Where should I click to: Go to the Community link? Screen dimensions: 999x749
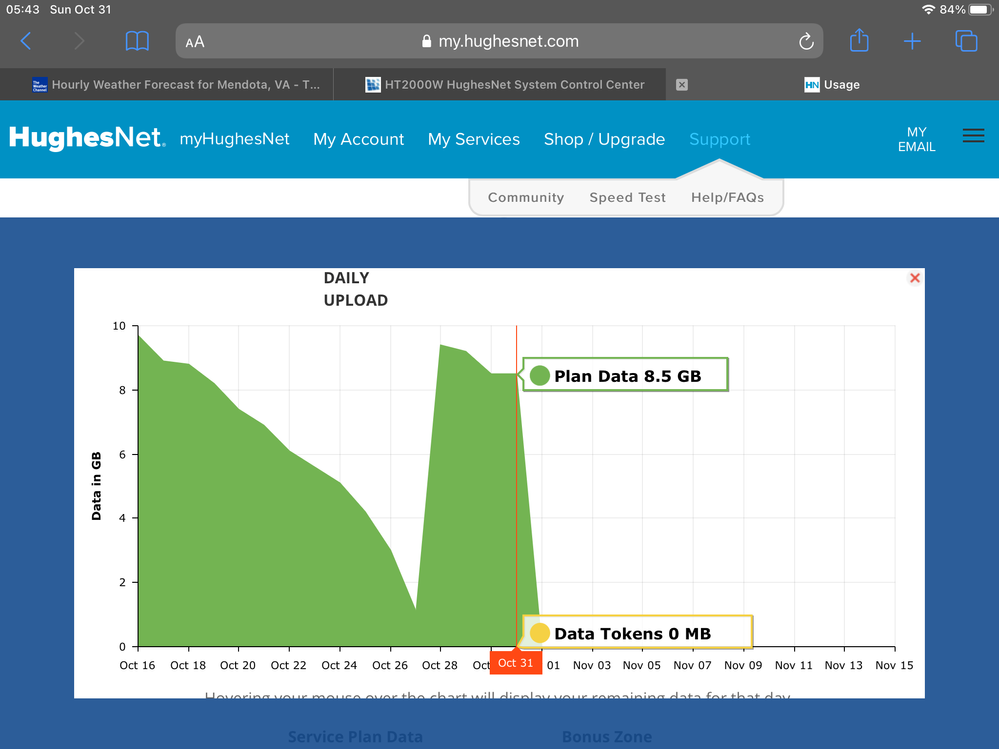[526, 197]
